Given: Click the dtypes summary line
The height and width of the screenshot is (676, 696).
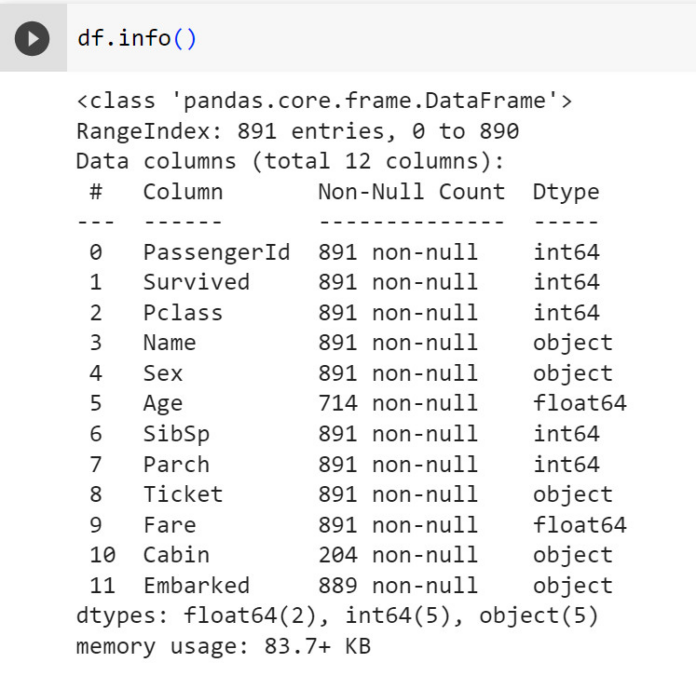Looking at the screenshot, I should [337, 616].
